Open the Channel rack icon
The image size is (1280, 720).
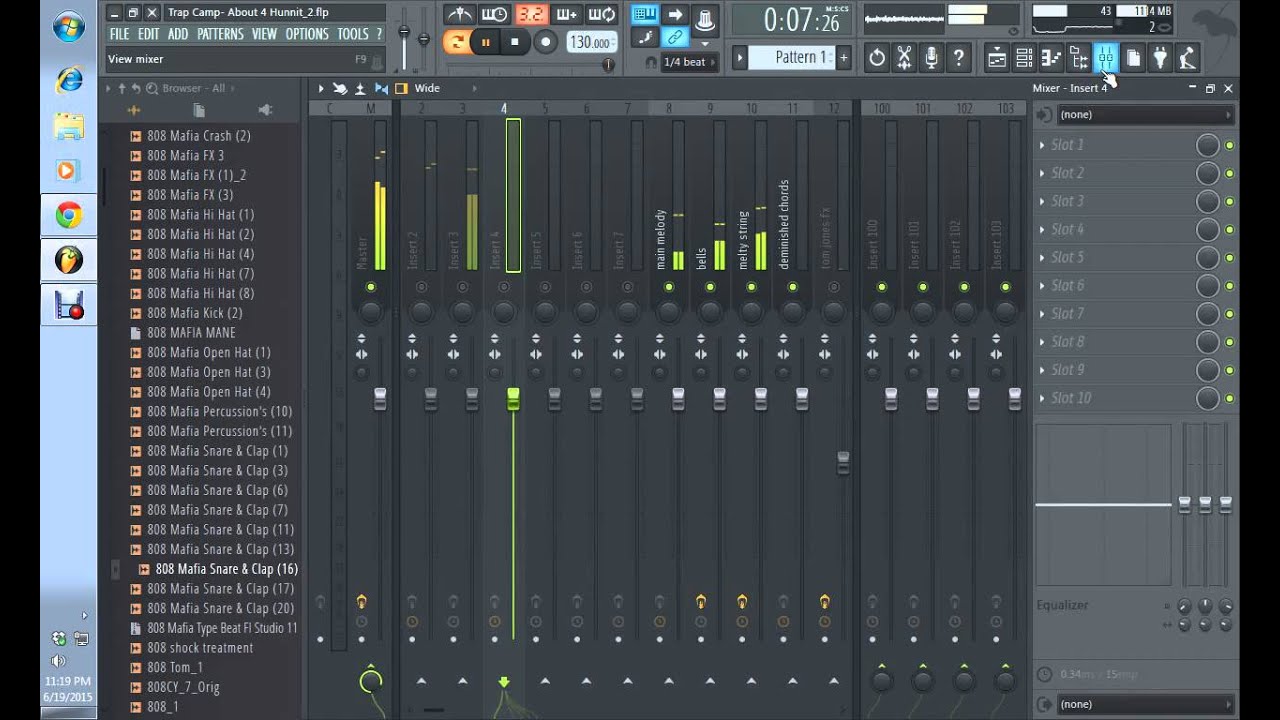1024,58
